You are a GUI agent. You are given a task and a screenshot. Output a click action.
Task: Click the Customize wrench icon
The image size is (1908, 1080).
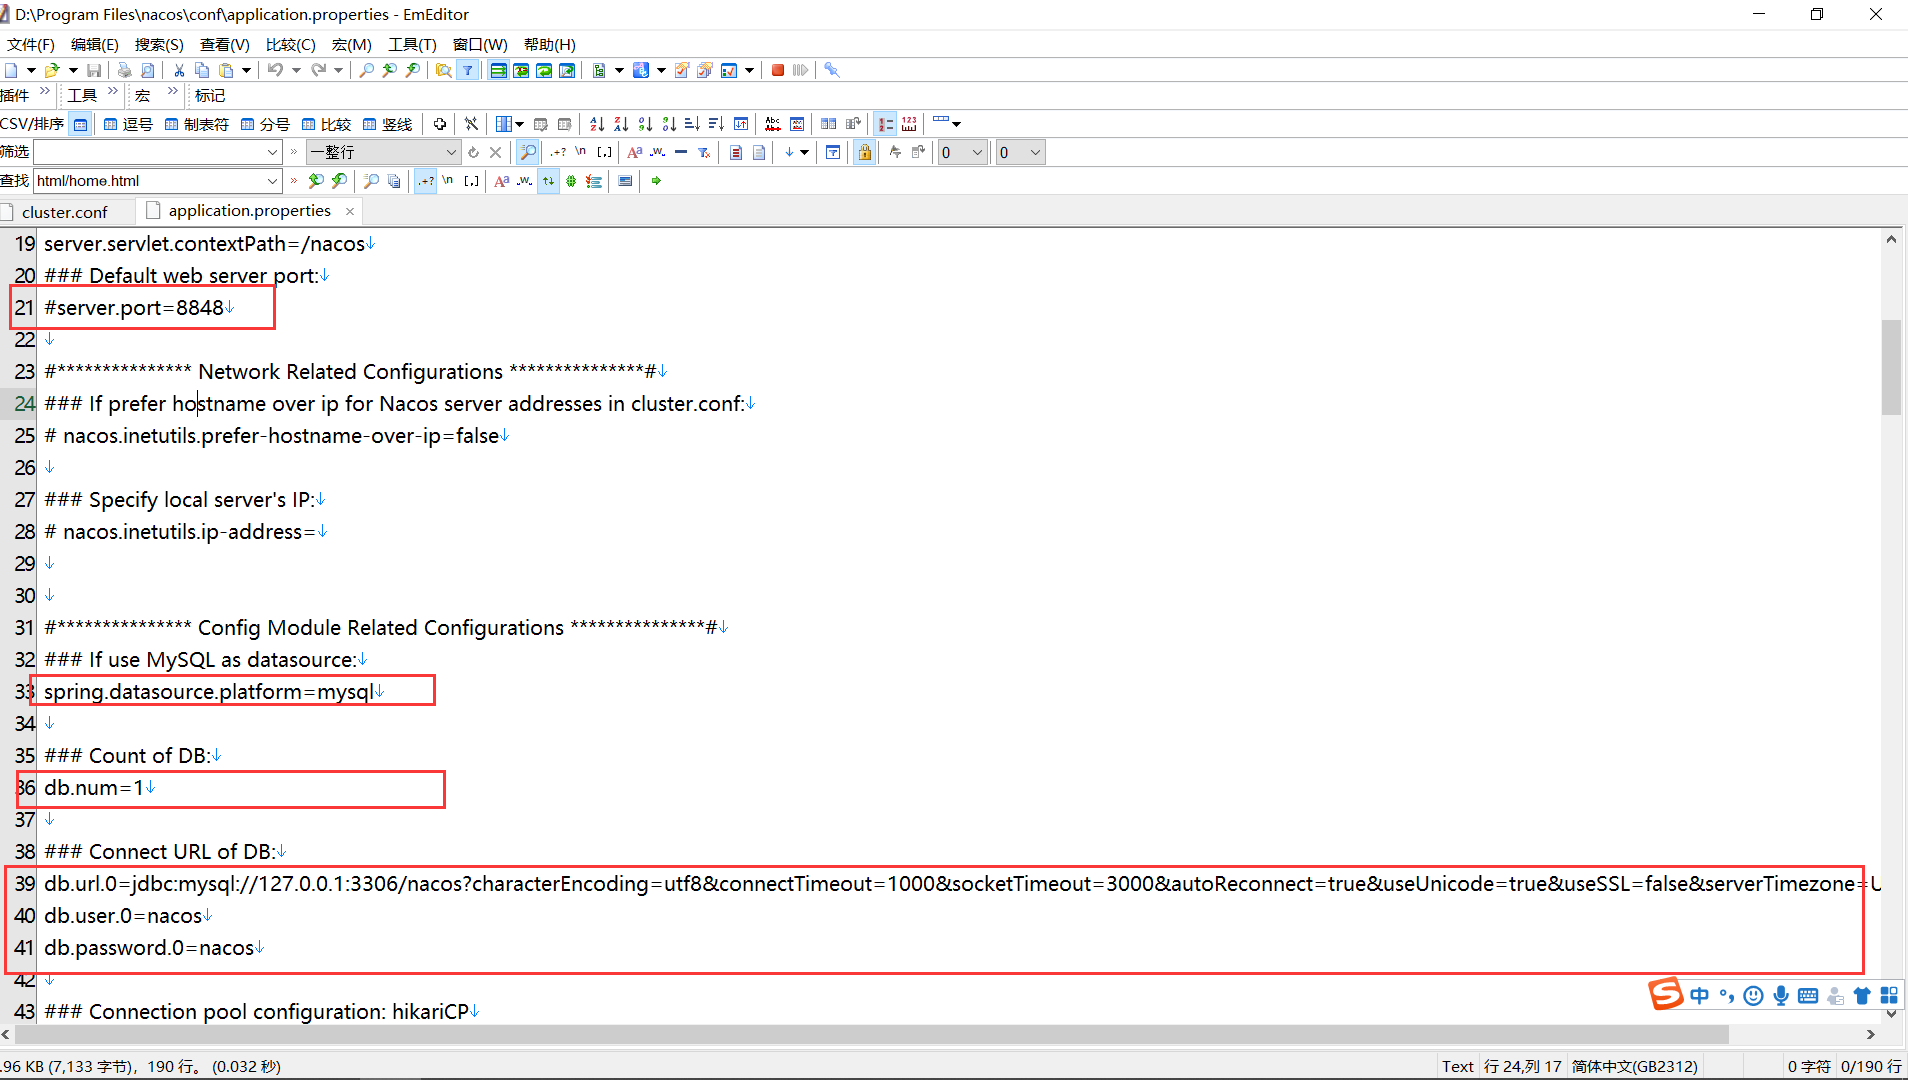point(831,70)
